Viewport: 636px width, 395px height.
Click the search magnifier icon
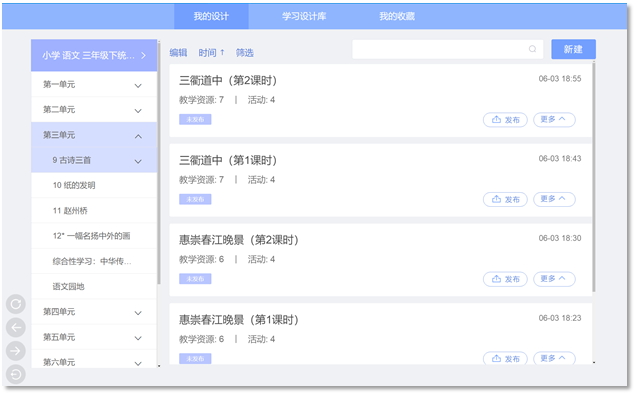(x=532, y=49)
